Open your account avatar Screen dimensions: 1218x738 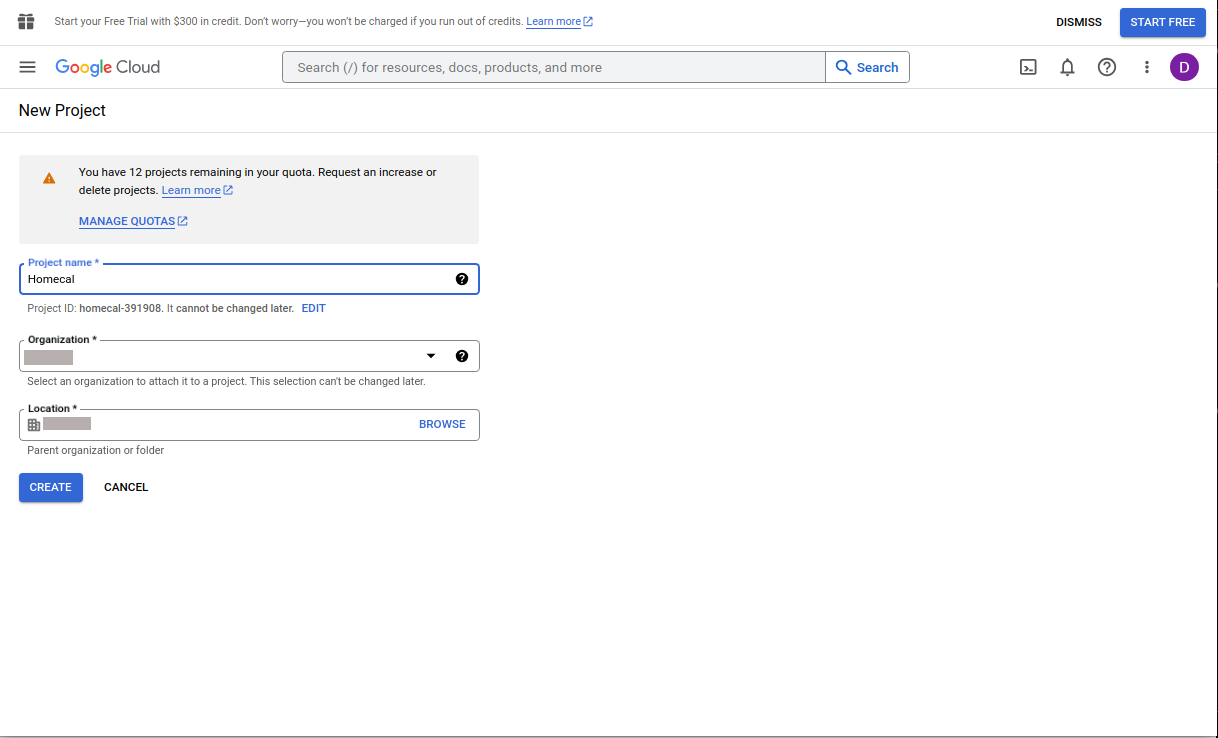1184,67
